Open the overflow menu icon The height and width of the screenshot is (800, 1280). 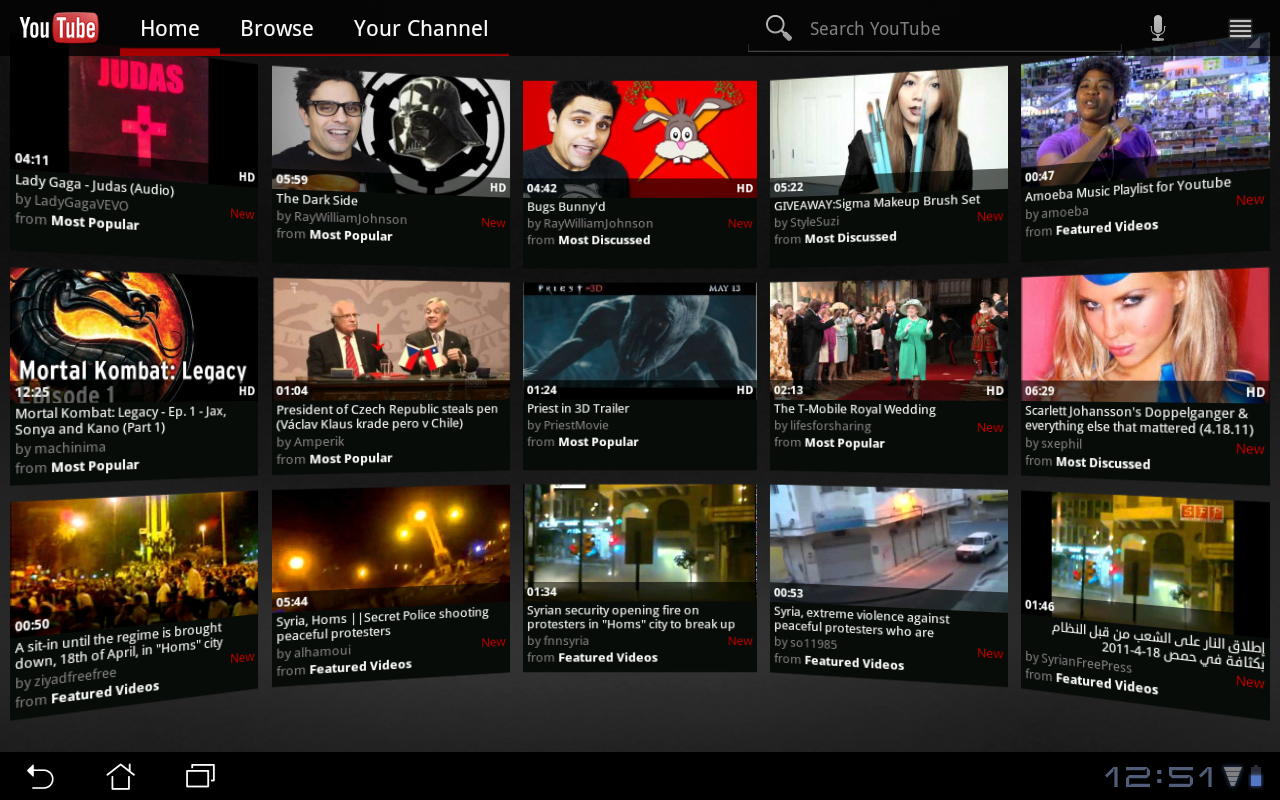tap(1241, 28)
